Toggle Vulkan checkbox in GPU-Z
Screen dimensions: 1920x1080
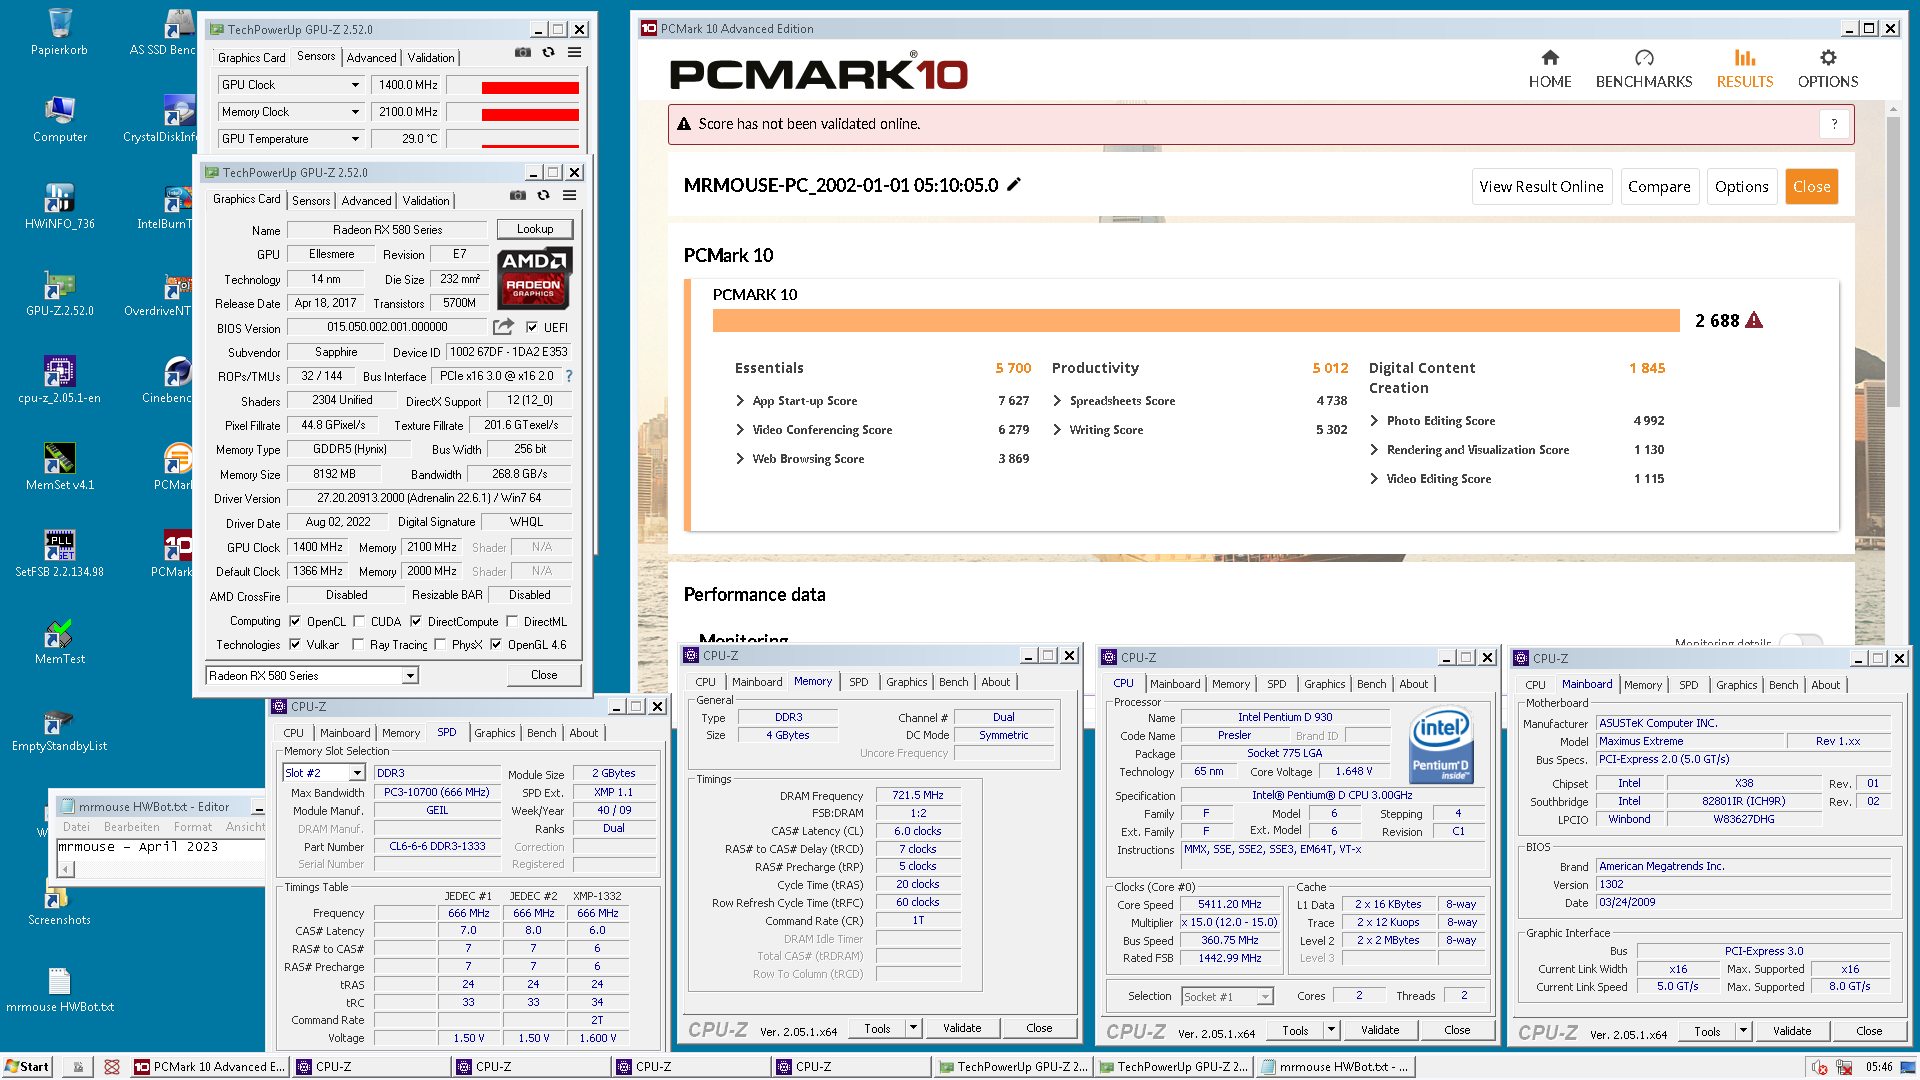[x=295, y=644]
